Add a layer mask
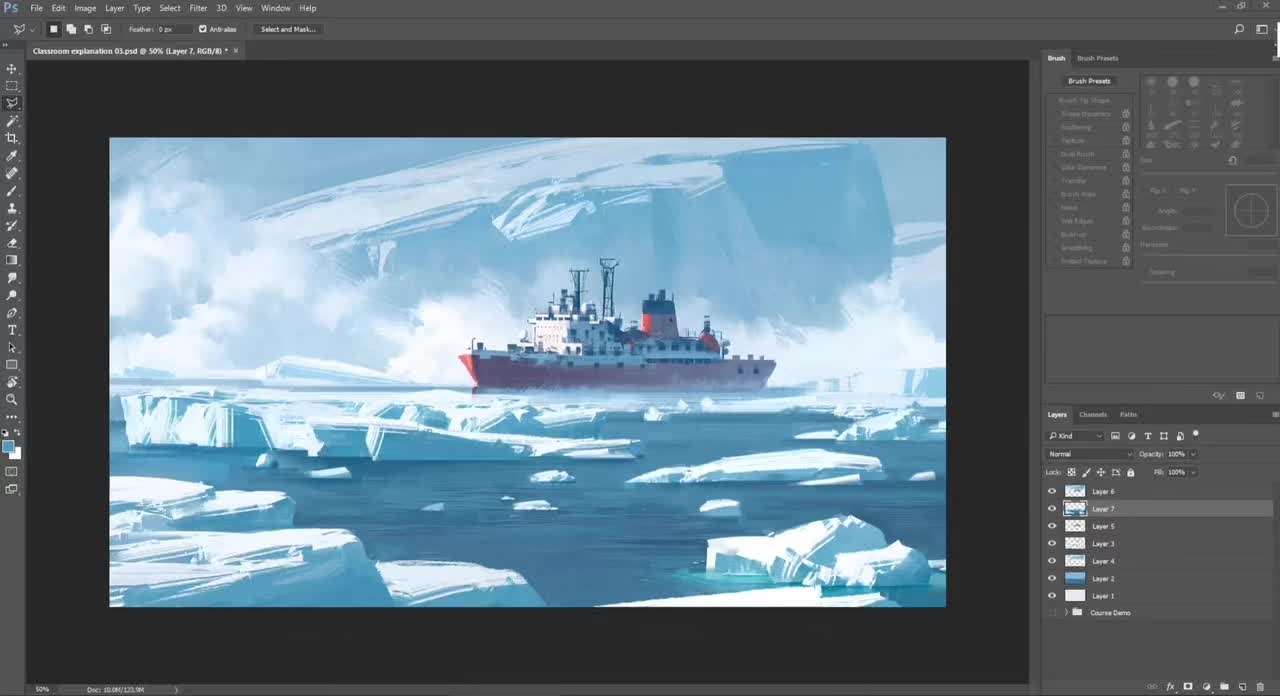This screenshot has width=1280, height=696. point(1188,687)
